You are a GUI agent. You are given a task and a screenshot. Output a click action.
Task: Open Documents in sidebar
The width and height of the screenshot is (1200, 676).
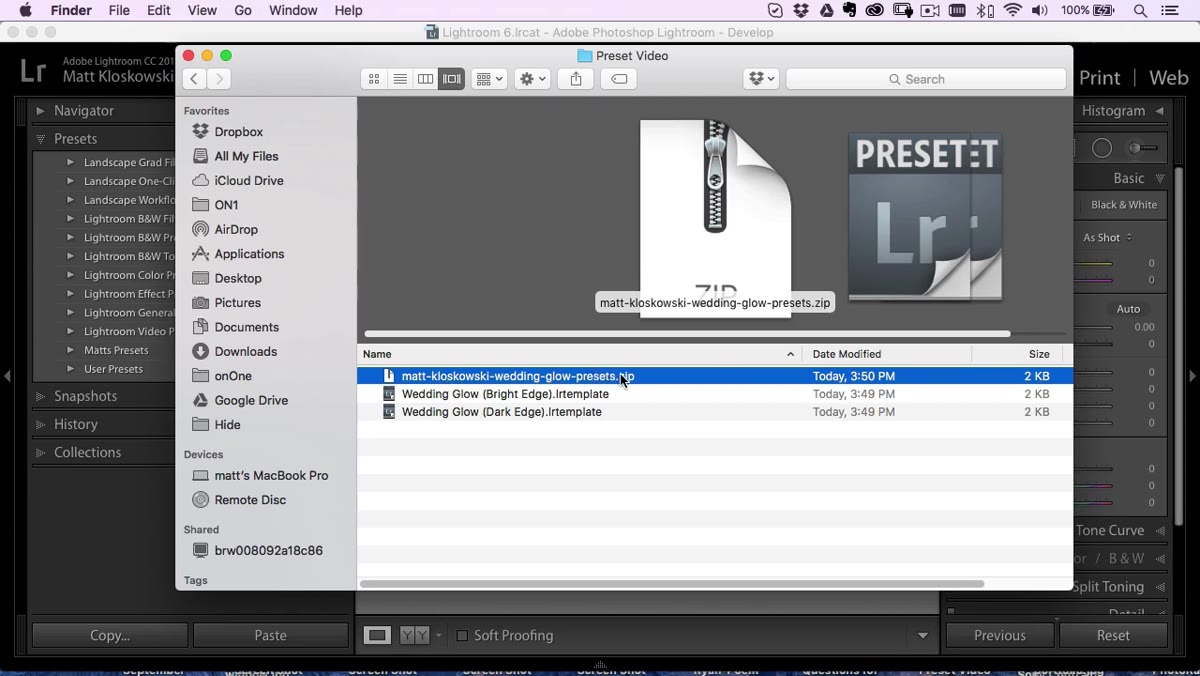(x=246, y=327)
